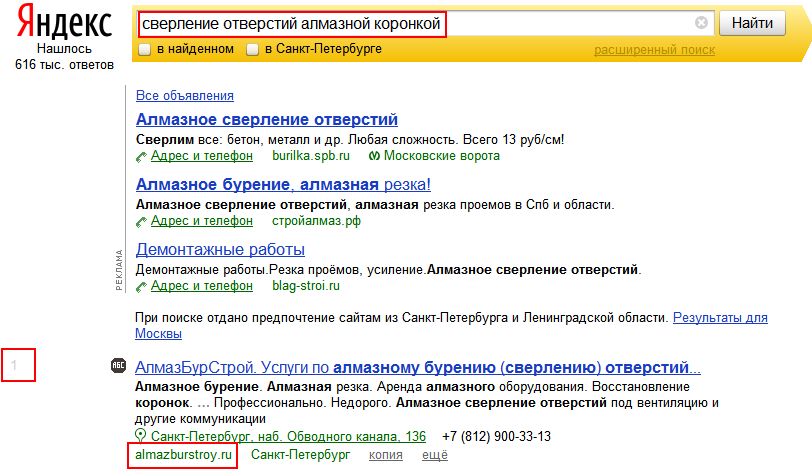Click the map pin icon by the Обводного канала address

(x=140, y=435)
